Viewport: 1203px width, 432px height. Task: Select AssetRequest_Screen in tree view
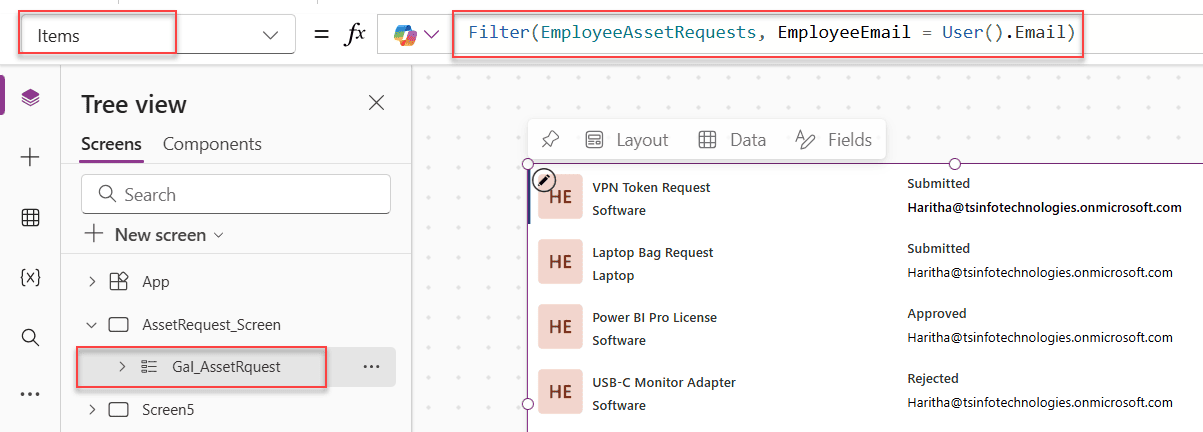(x=212, y=324)
